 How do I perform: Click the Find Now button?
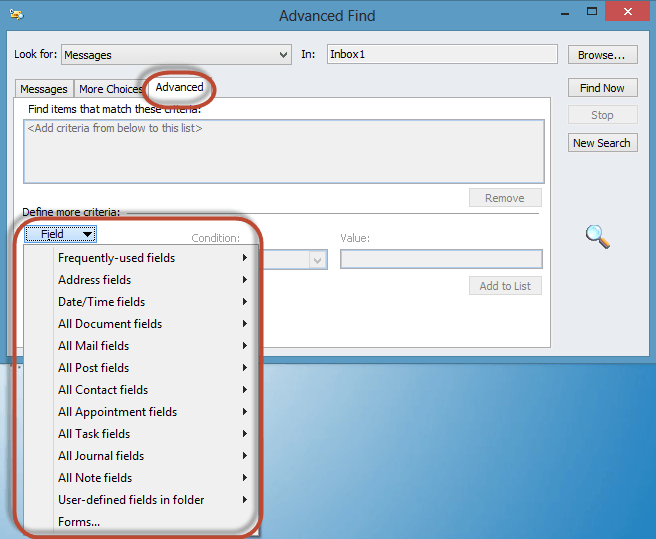coord(602,88)
